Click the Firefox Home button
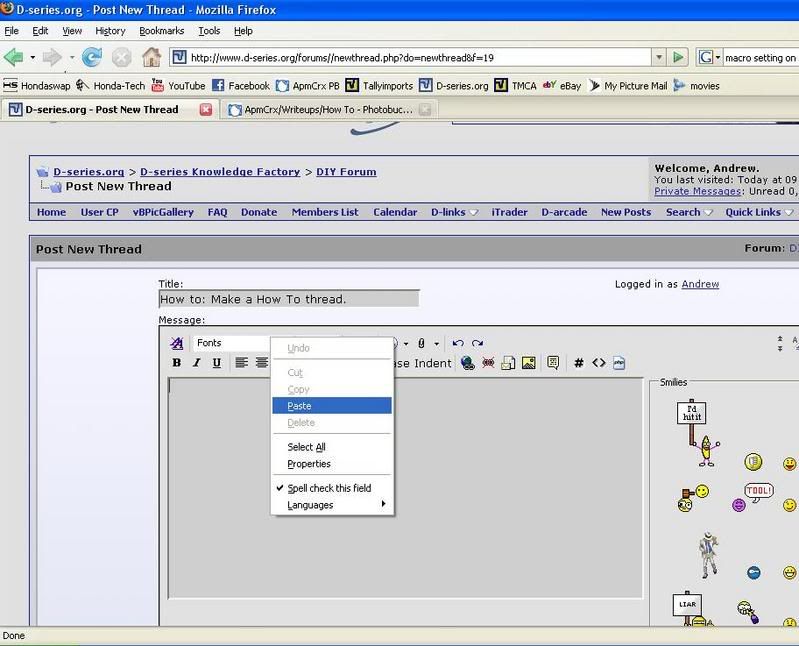 click(151, 57)
